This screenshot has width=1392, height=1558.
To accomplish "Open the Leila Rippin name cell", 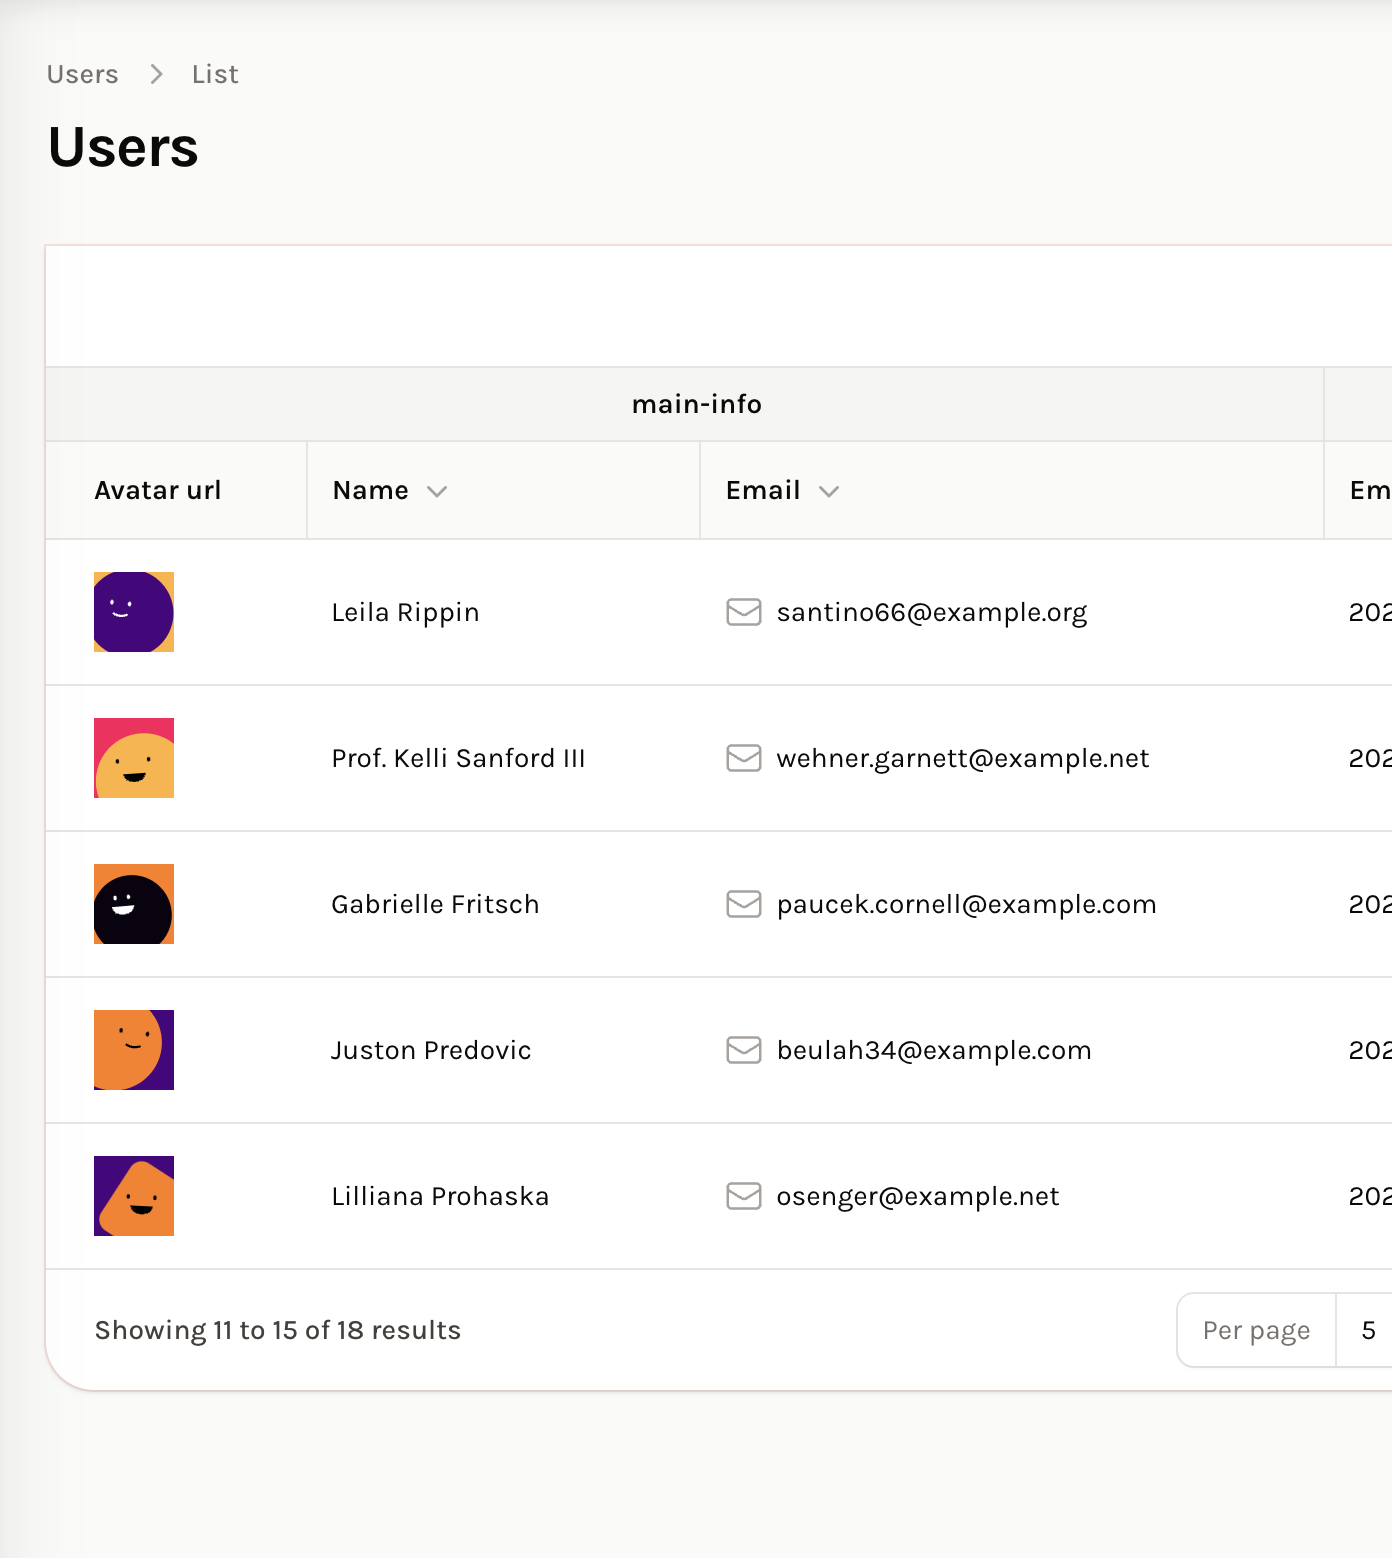I will 405,612.
